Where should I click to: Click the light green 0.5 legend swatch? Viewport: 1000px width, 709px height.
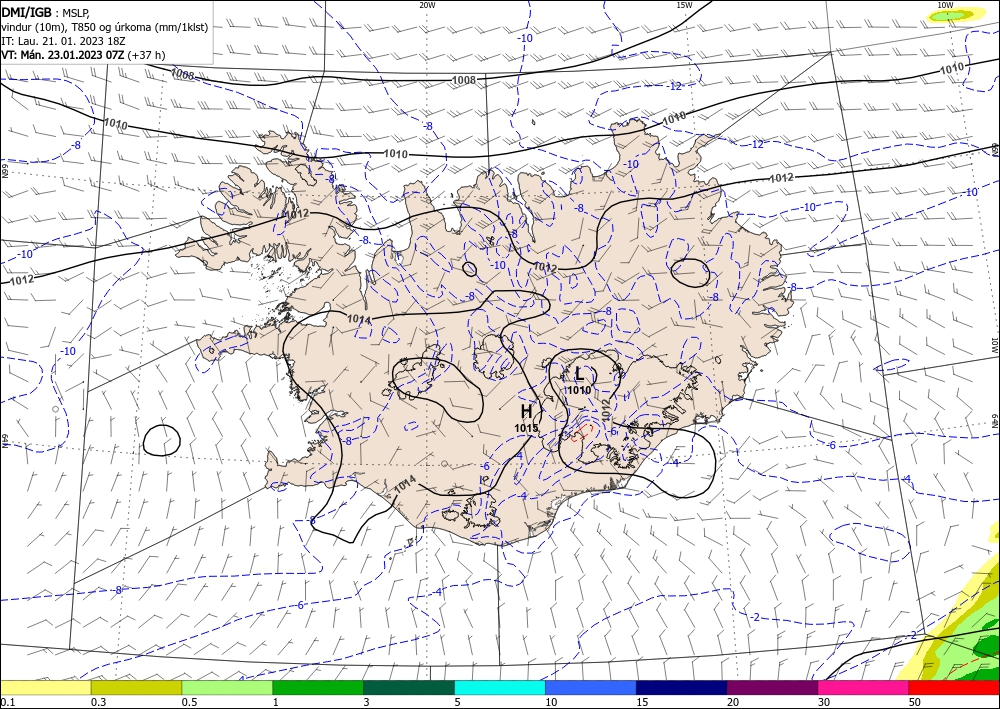click(227, 688)
